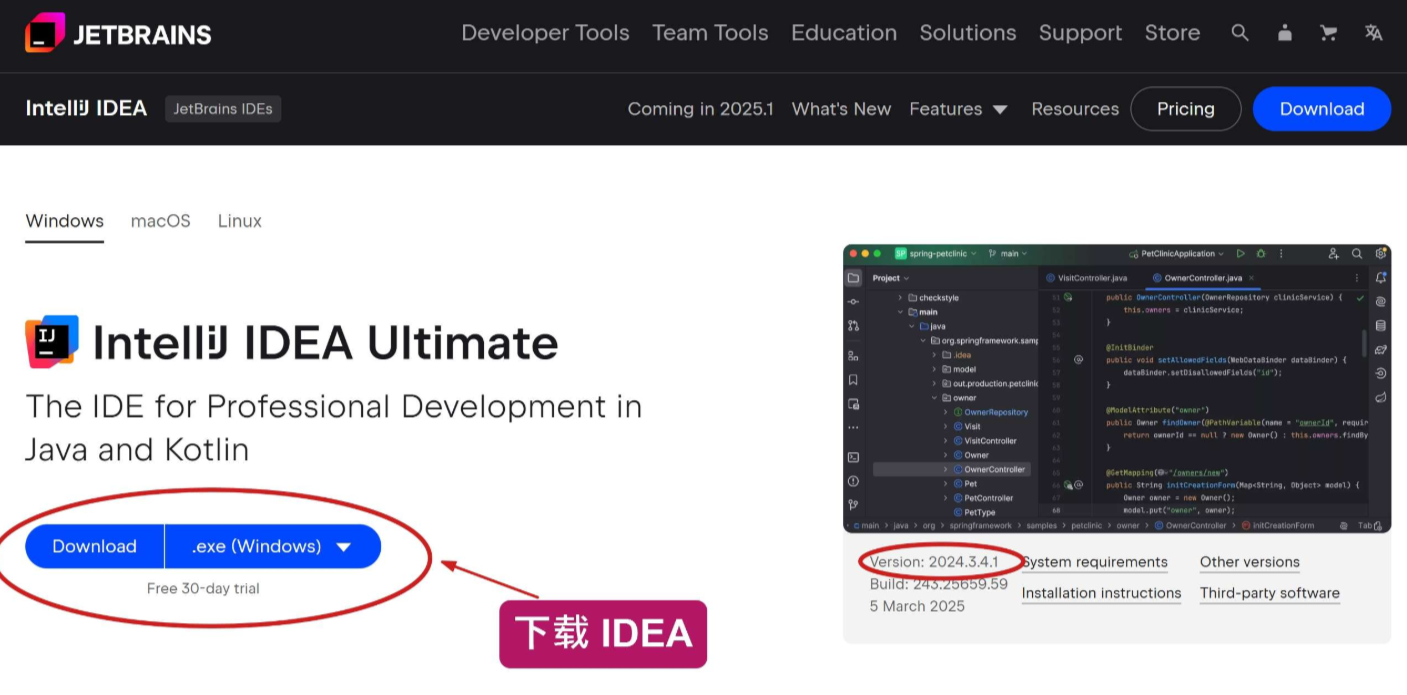Click the Download button above Free 30-day trial
The image size is (1407, 695).
coord(95,546)
